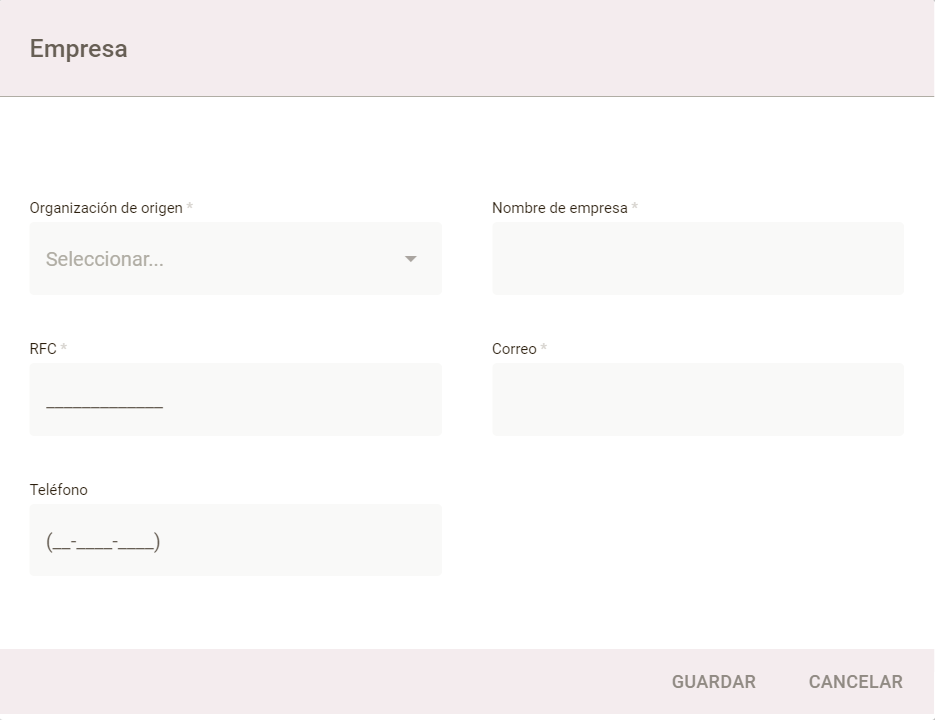Focus the Teléfono masked input field
935x720 pixels.
coord(235,541)
